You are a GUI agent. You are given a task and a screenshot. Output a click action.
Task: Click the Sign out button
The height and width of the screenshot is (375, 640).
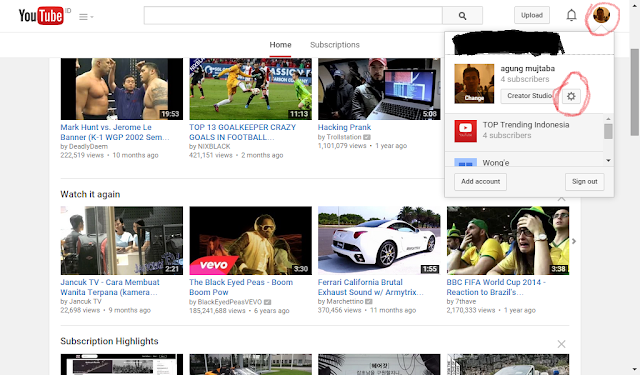[584, 182]
